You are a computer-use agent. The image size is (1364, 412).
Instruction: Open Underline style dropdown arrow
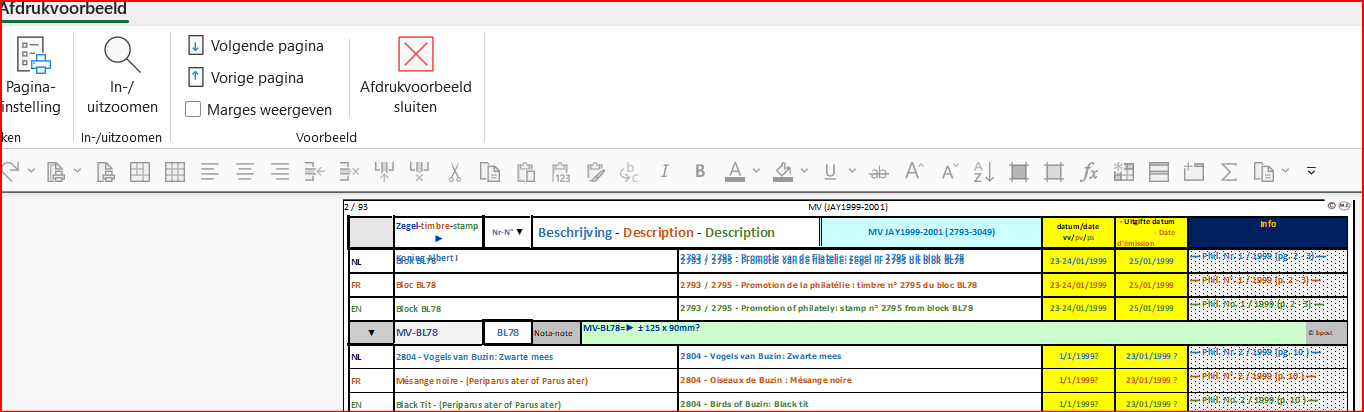851,172
